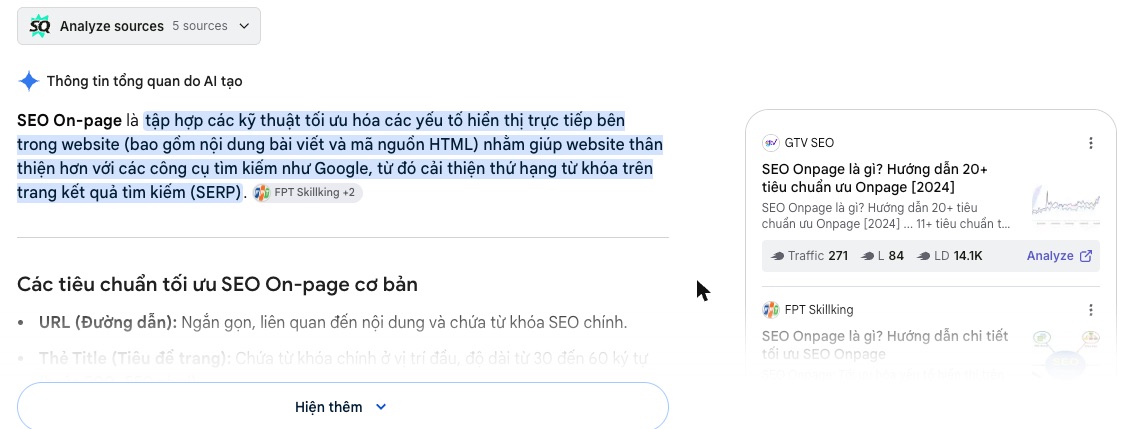Viewport: 1127px width, 429px height.
Task: Open the Analyze sources button
Action: 139,26
